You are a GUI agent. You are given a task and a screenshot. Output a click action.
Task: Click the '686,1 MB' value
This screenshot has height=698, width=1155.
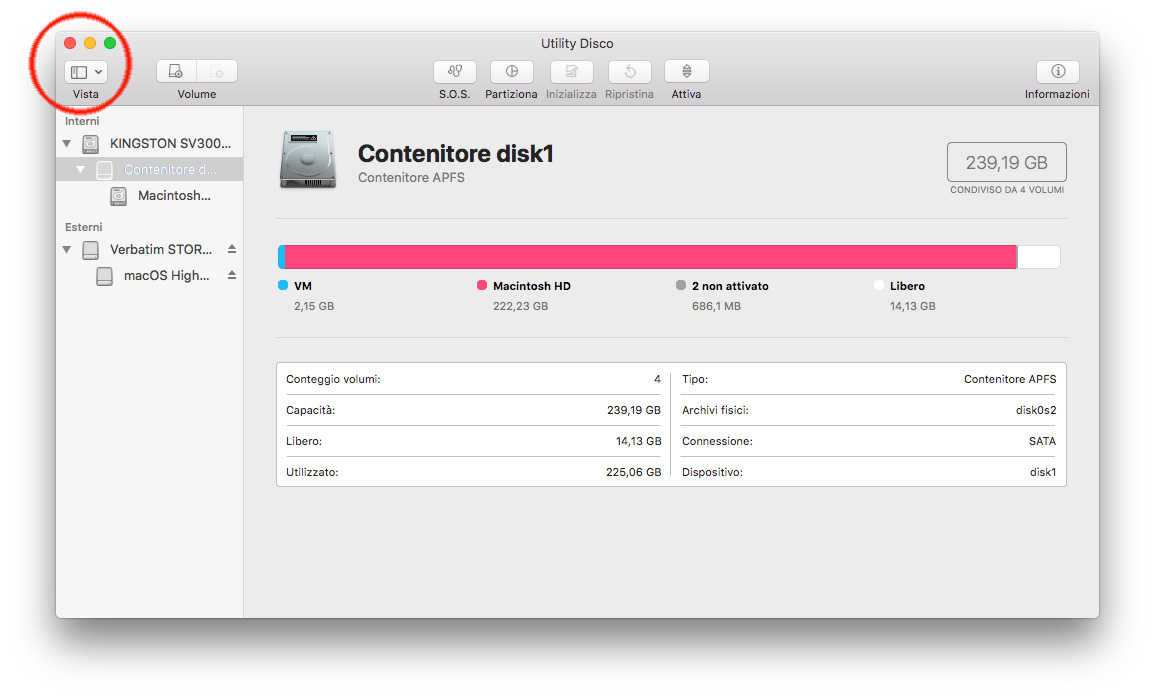(717, 306)
